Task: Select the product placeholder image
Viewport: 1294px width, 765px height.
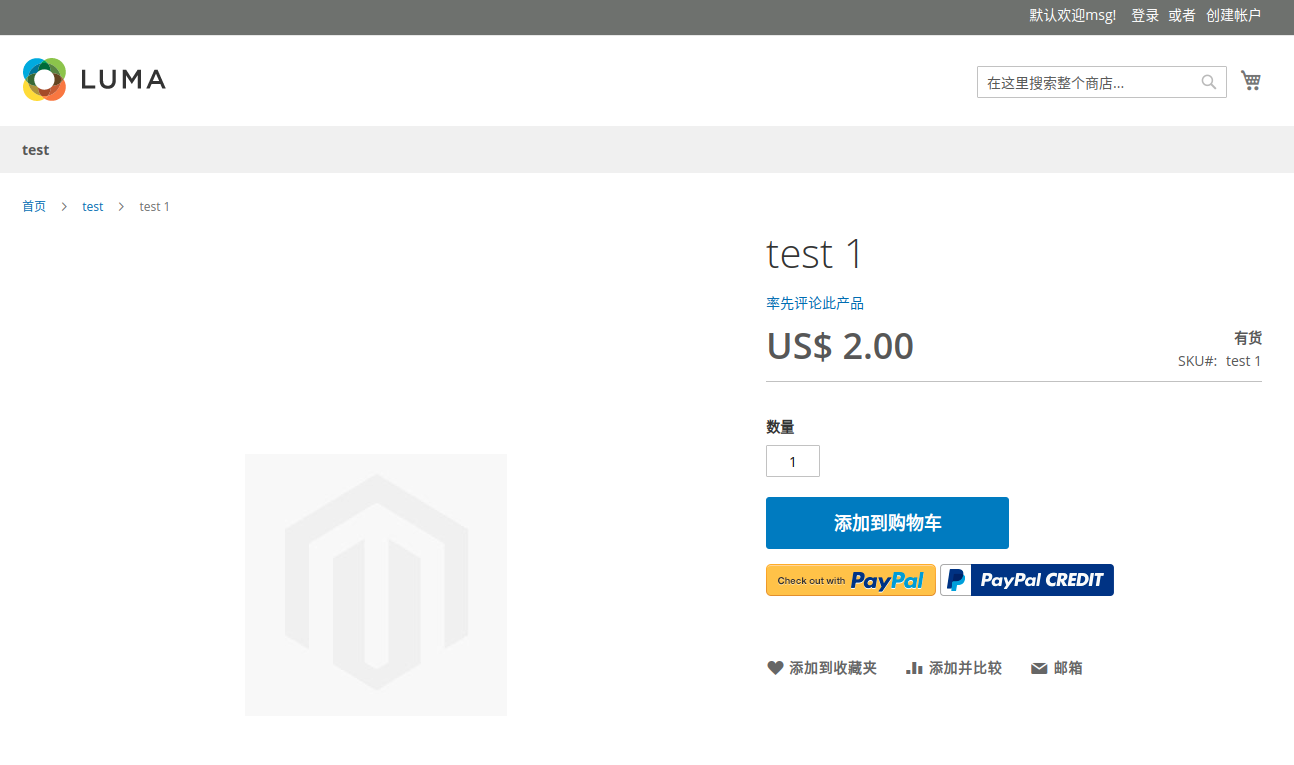Action: pos(375,584)
